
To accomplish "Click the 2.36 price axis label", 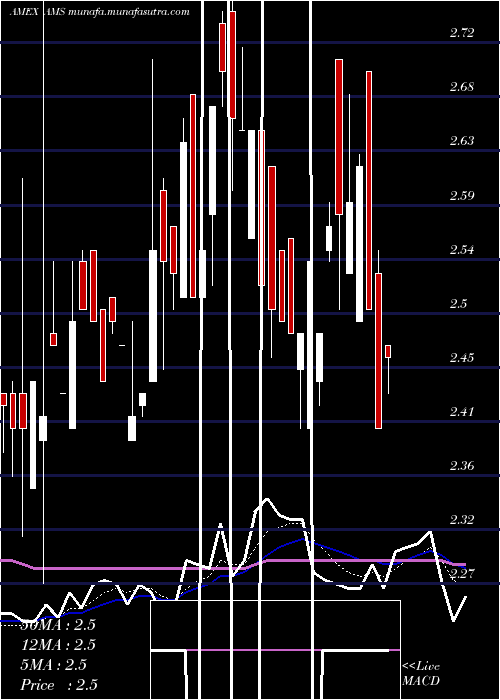I will click(462, 466).
